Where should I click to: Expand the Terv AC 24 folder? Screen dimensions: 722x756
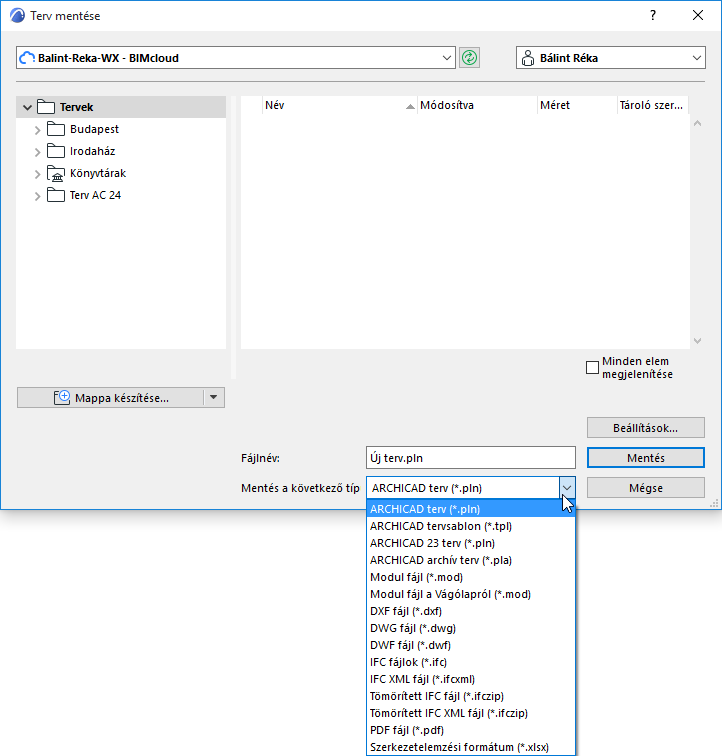click(38, 196)
